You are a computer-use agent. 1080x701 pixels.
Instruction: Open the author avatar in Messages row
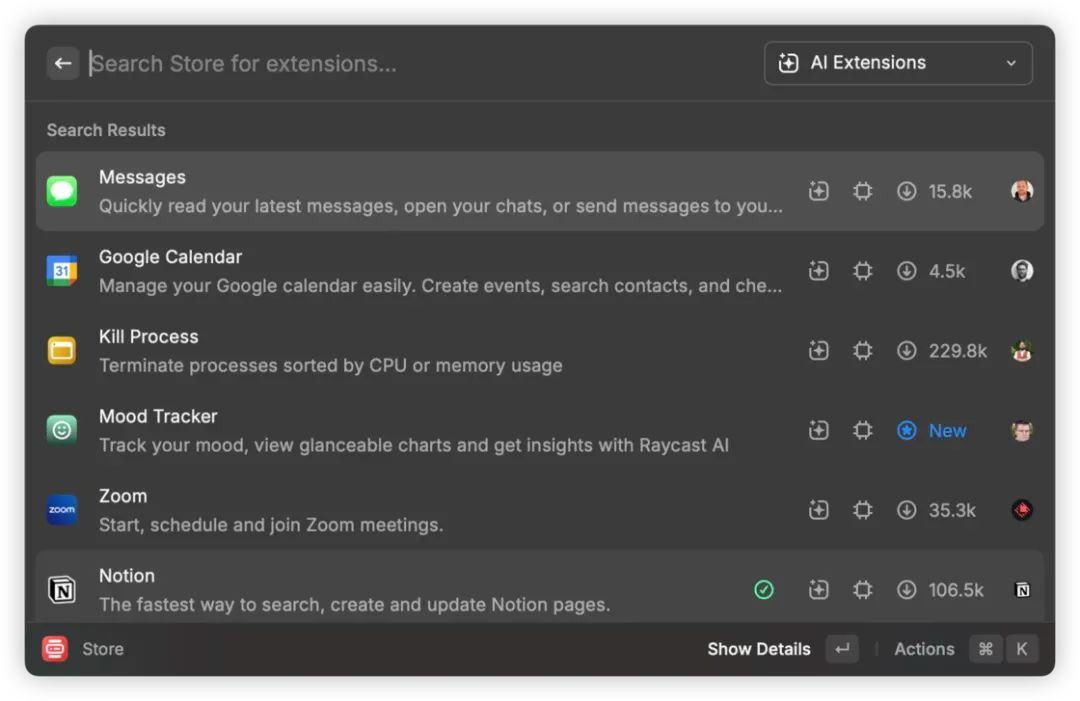coord(1022,191)
